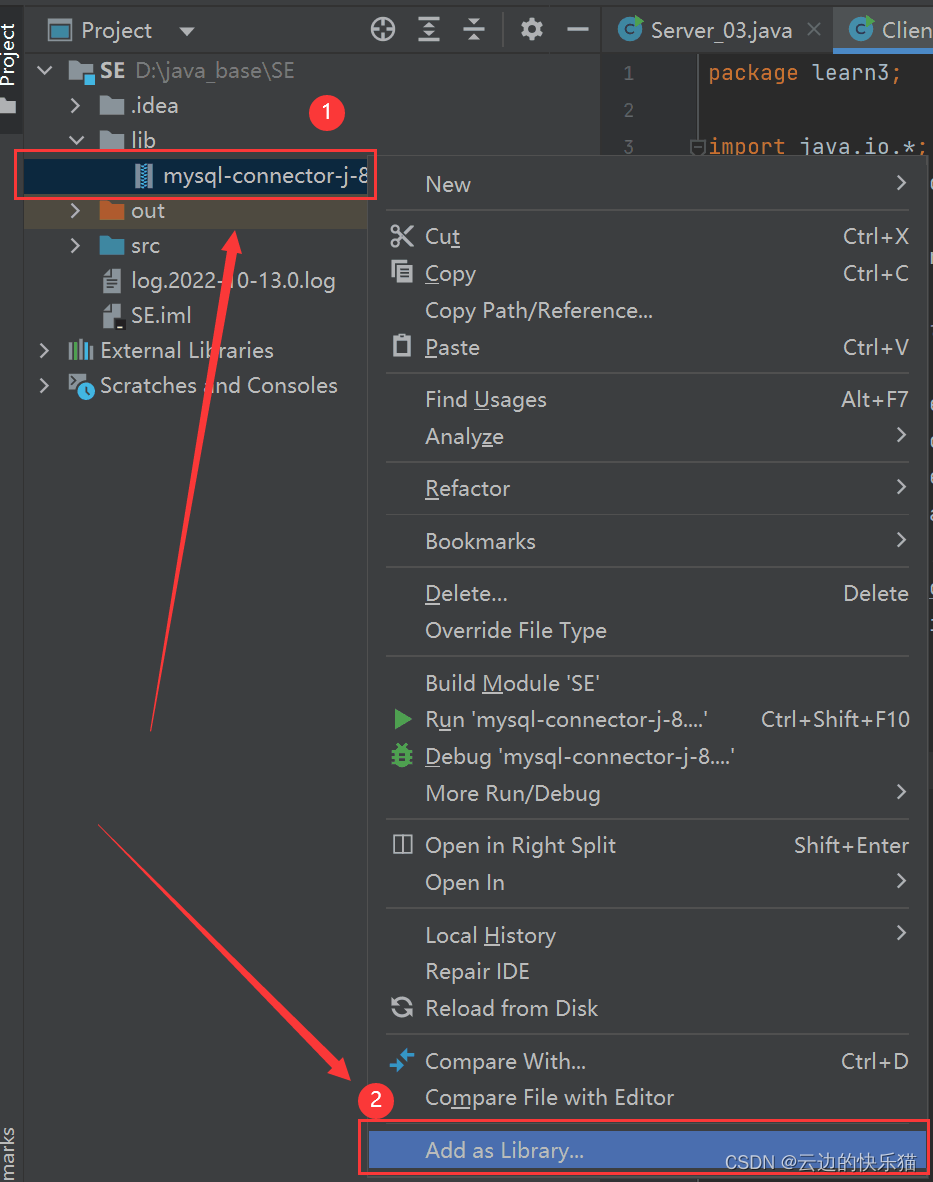Choose Copy Path/Reference from menu
Viewport: 933px width, 1182px height.
(539, 310)
